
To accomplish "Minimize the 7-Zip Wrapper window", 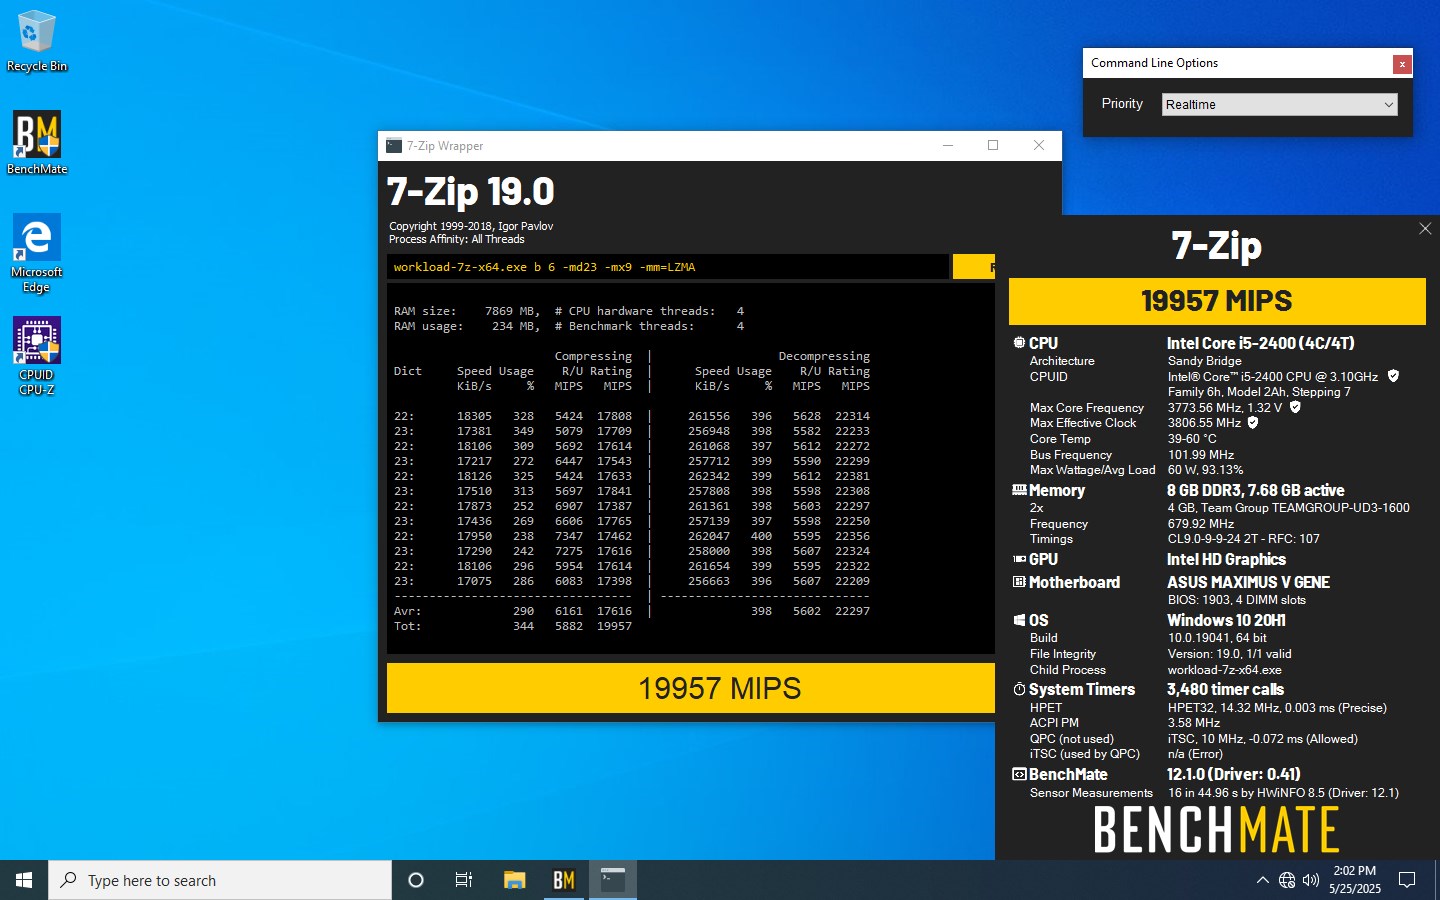I will (948, 146).
